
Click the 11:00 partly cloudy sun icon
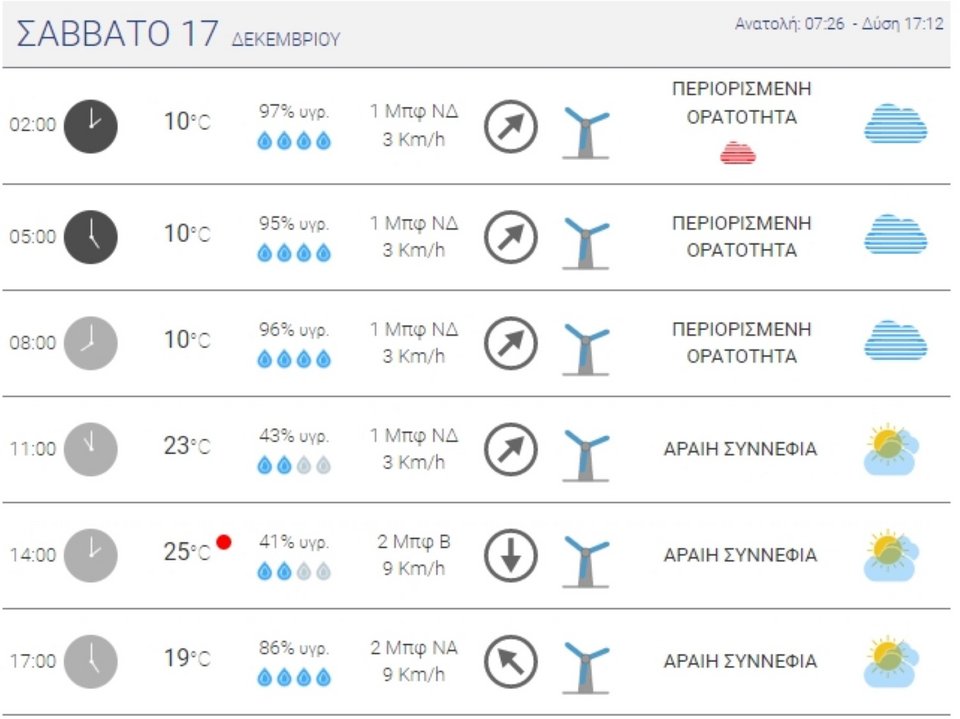point(891,450)
